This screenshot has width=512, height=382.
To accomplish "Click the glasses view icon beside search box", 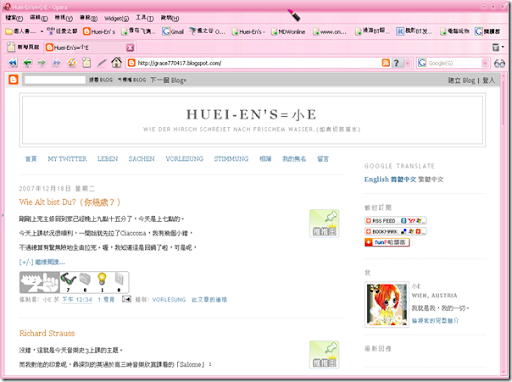I will 499,63.
